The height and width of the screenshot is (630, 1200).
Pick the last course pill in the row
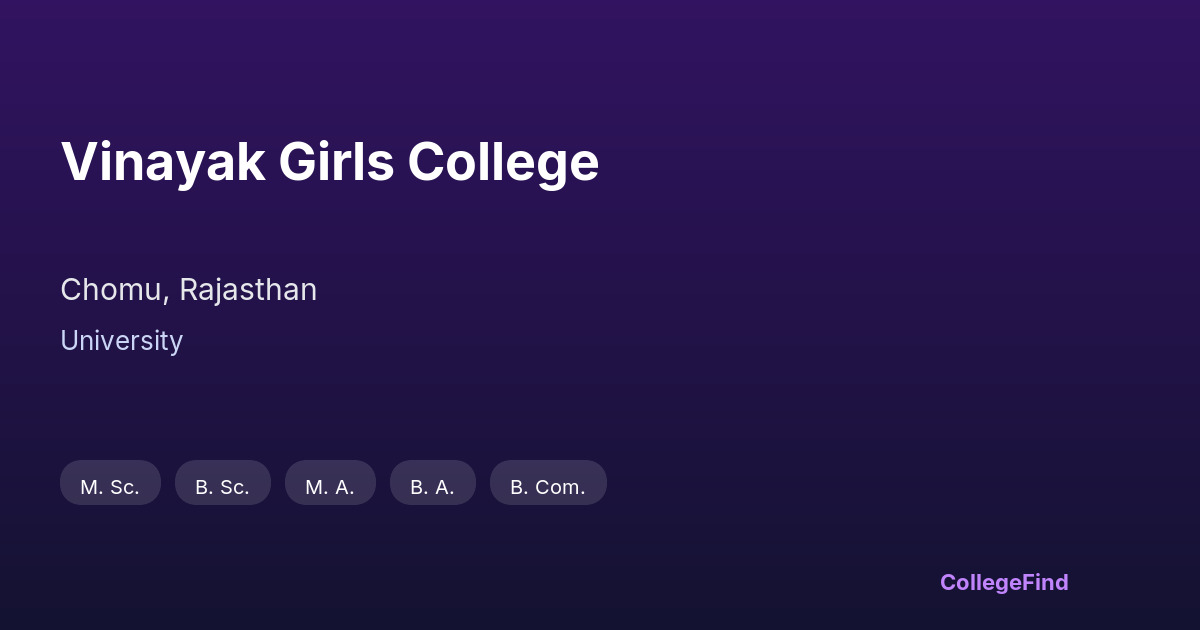coord(548,484)
